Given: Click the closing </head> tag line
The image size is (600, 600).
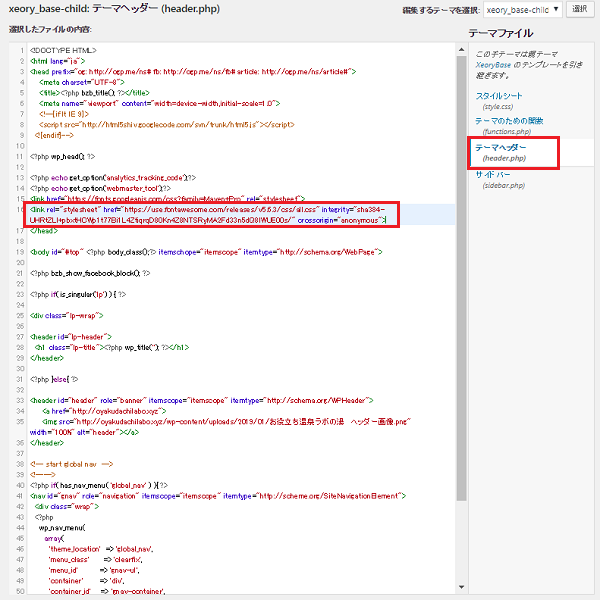Looking at the screenshot, I should 44,231.
